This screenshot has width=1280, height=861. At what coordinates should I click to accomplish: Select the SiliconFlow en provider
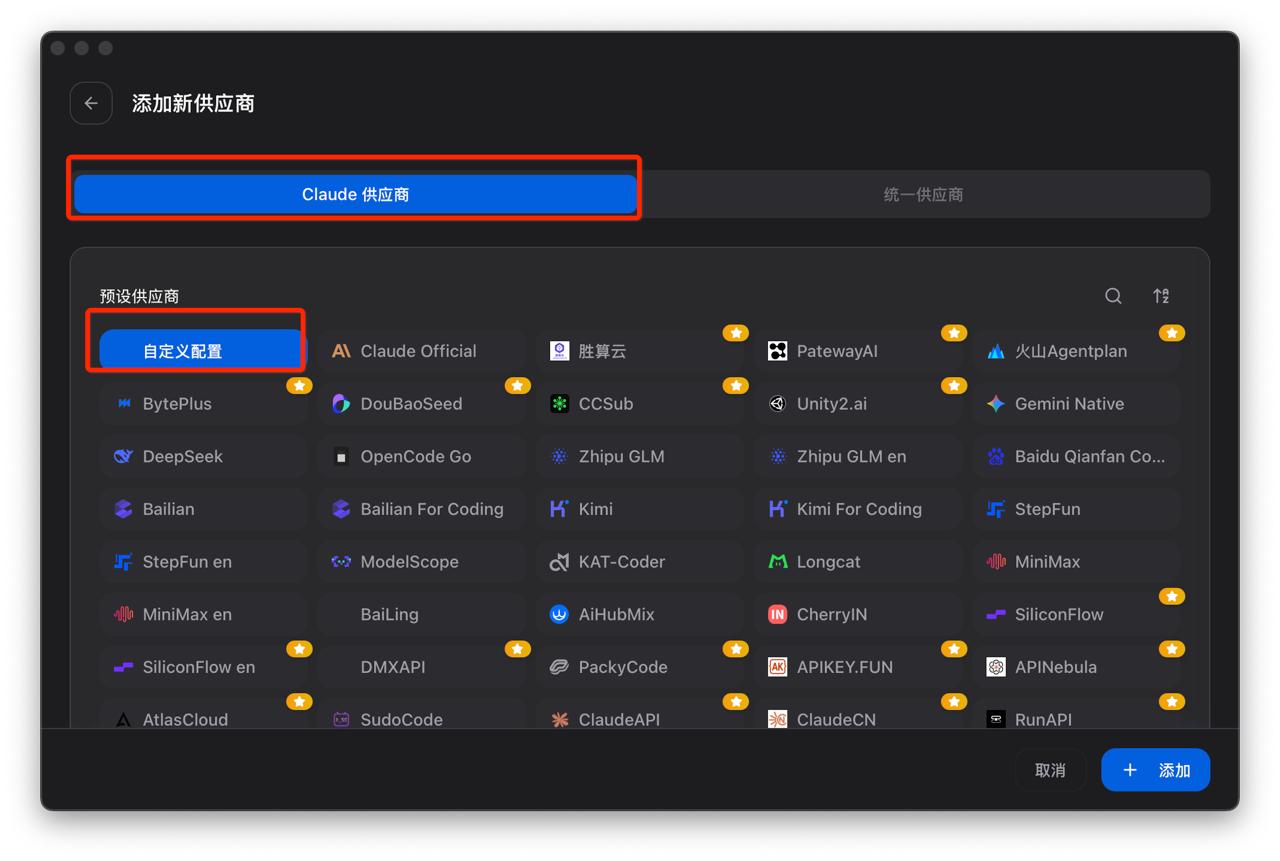point(202,667)
